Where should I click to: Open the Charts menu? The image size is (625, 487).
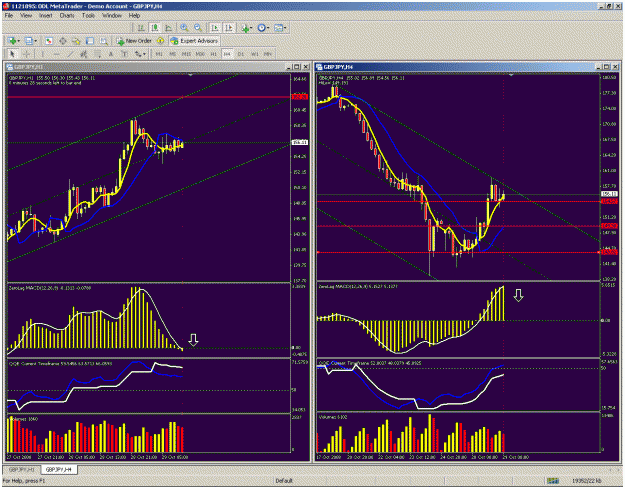pyautogui.click(x=67, y=15)
